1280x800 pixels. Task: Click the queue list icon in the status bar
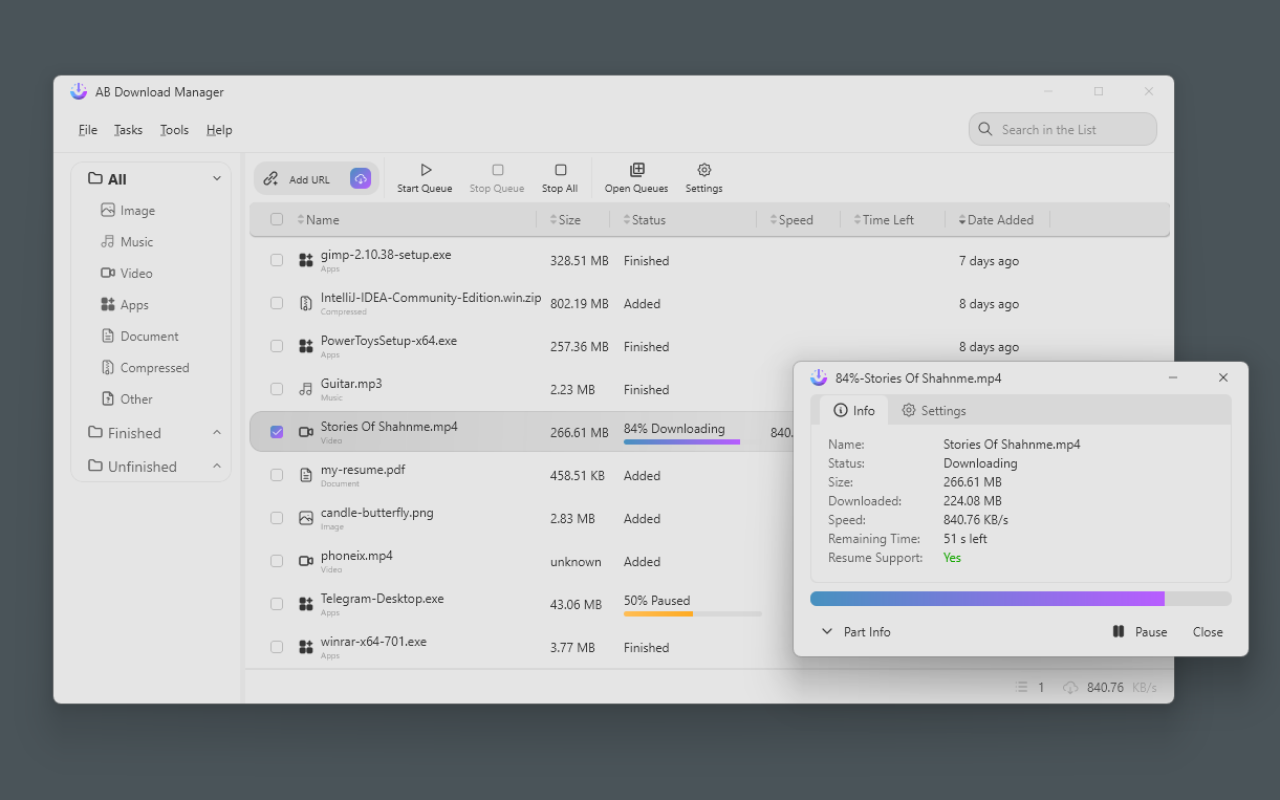(1021, 687)
